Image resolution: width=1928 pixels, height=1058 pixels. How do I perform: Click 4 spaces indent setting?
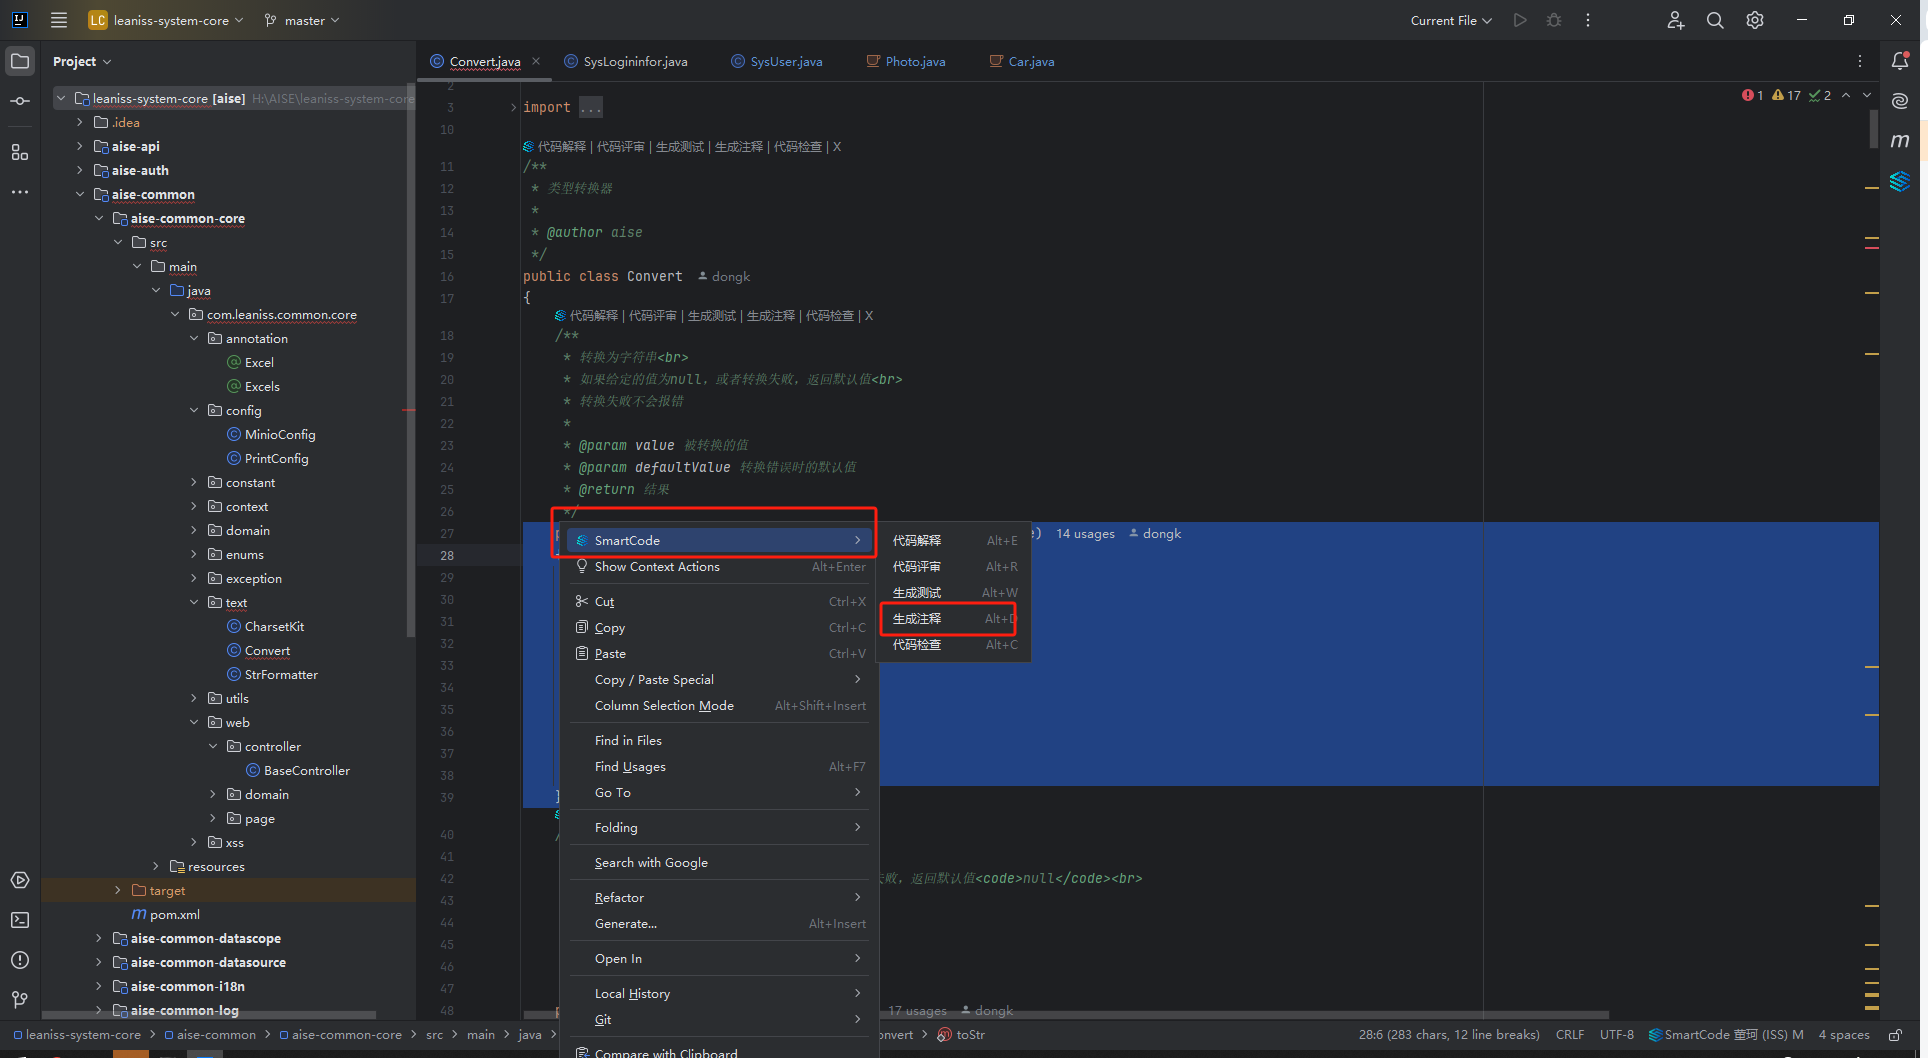tap(1844, 1035)
